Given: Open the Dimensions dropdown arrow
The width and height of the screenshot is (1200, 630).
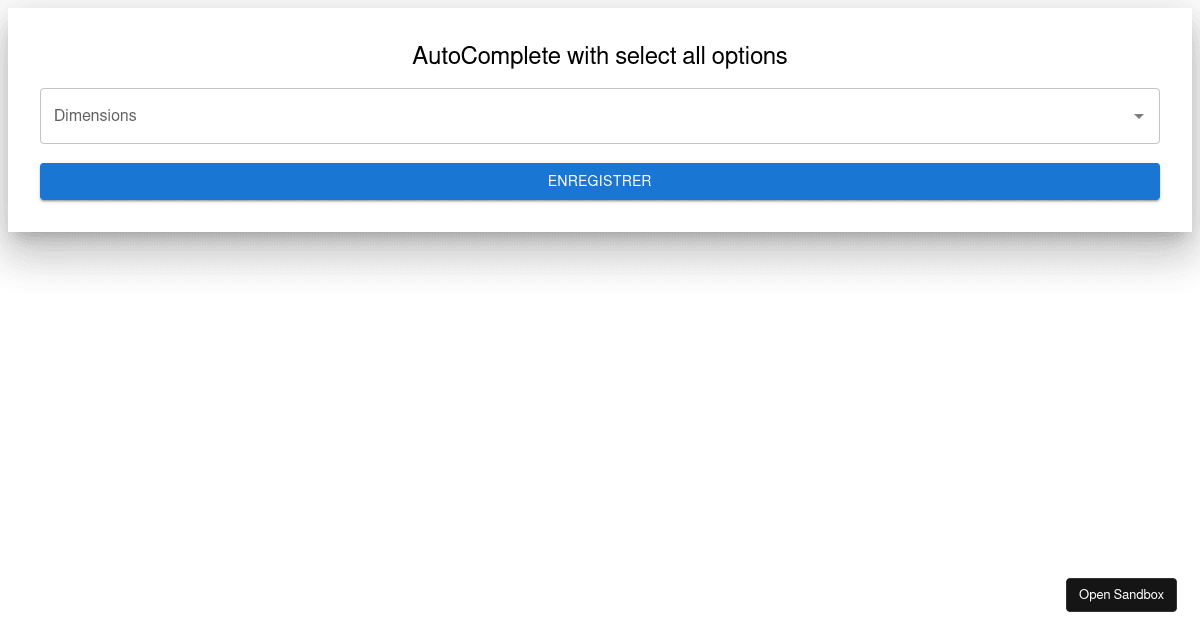Looking at the screenshot, I should pyautogui.click(x=1138, y=116).
